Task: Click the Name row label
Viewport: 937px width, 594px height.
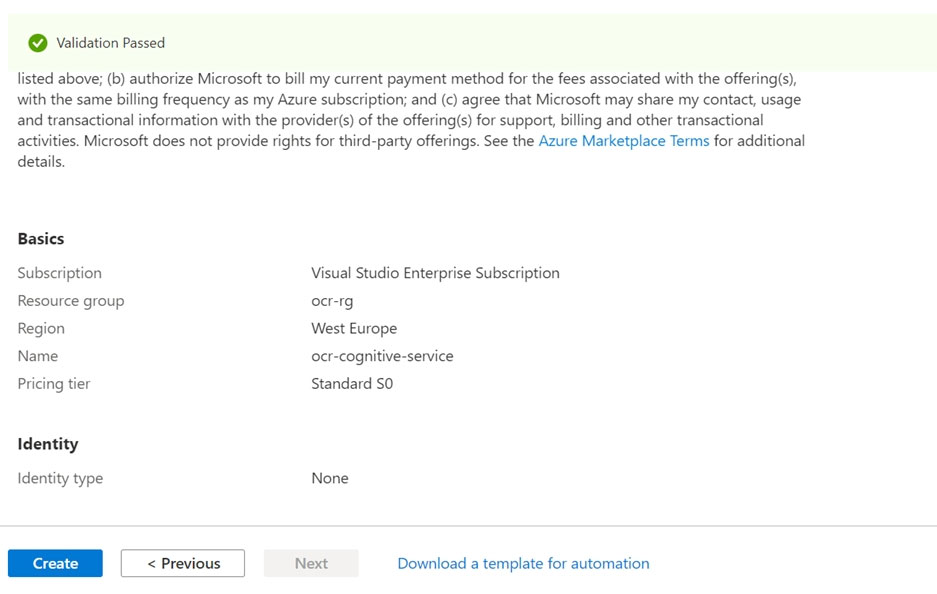Action: tap(38, 355)
